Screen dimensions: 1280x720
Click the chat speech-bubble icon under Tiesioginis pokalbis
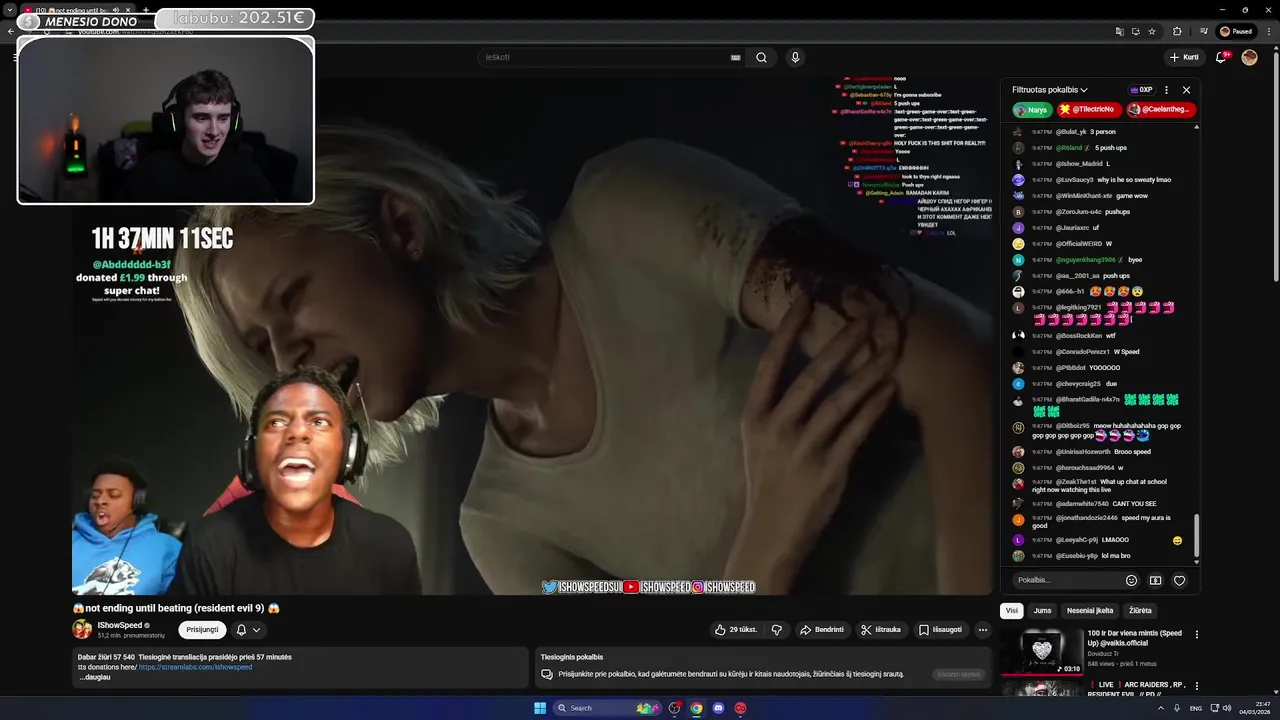tap(547, 674)
